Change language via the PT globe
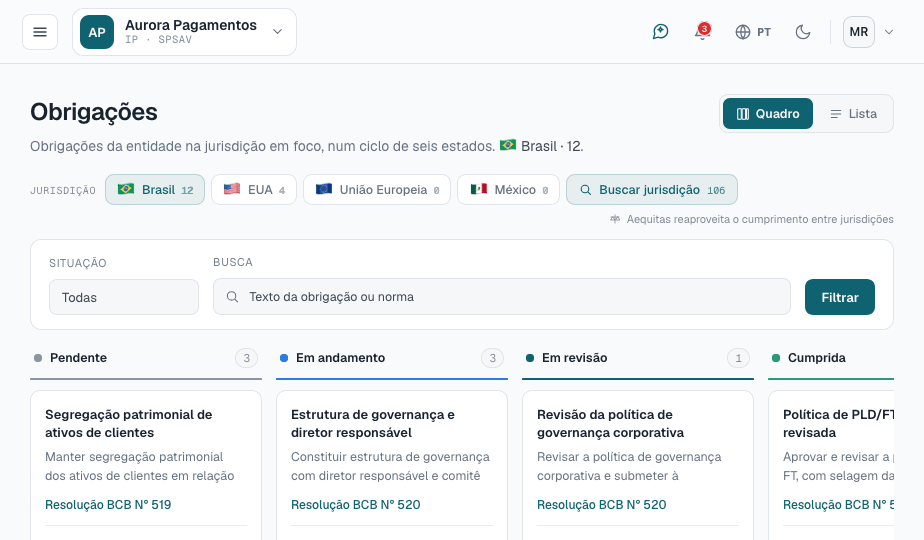This screenshot has height=540, width=924. tap(753, 32)
